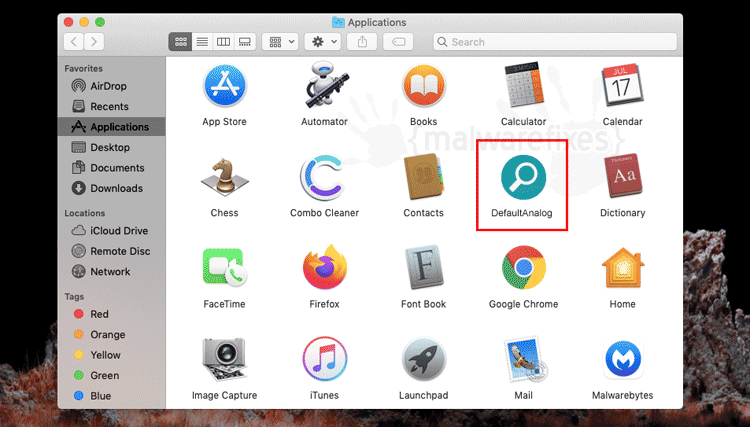
Task: Go back with the left arrow button
Action: click(x=74, y=42)
